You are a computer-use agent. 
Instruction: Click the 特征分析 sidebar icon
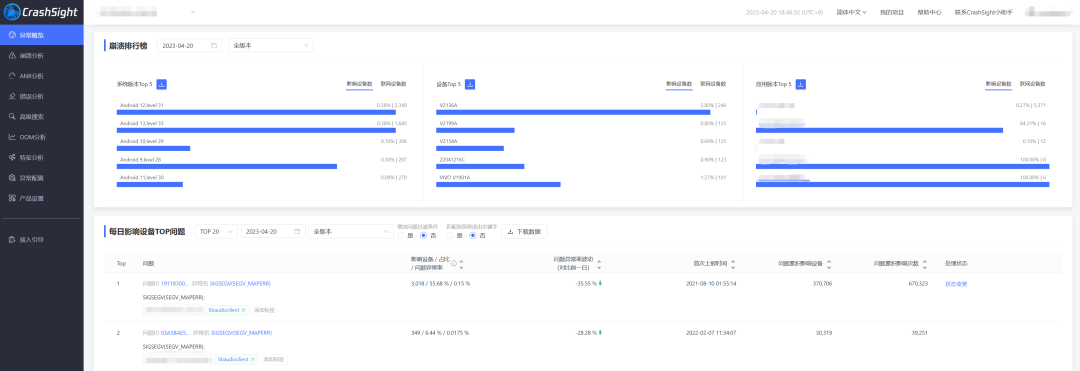(12, 158)
